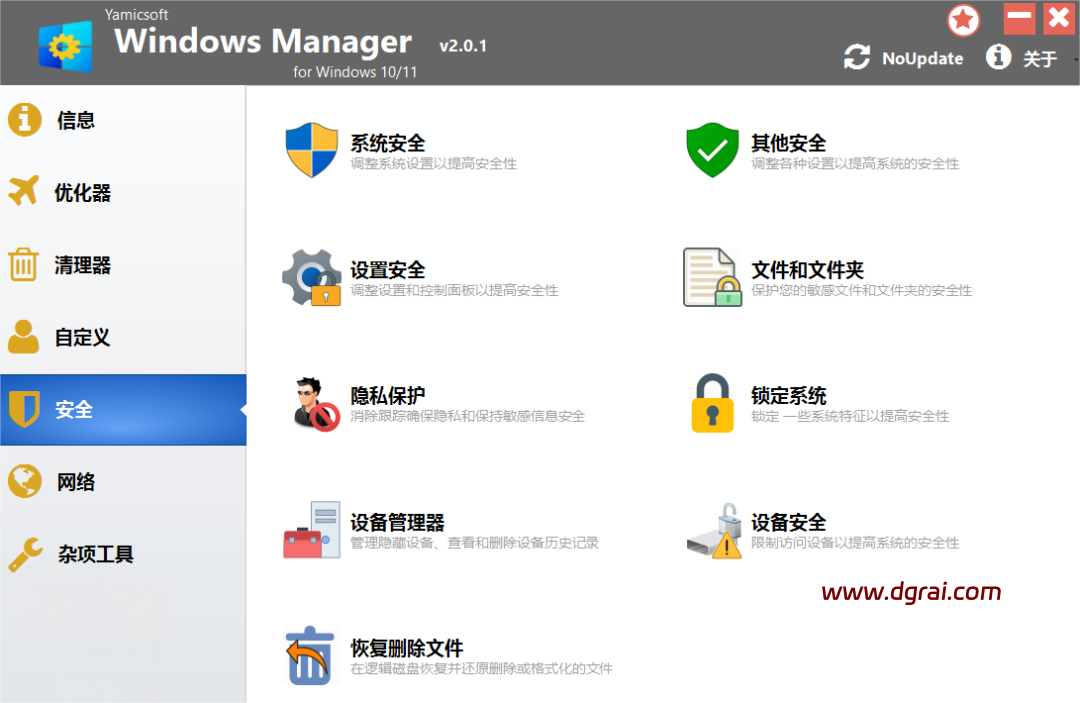Select the 设备安全 drive warning icon
1080x703 pixels.
712,531
